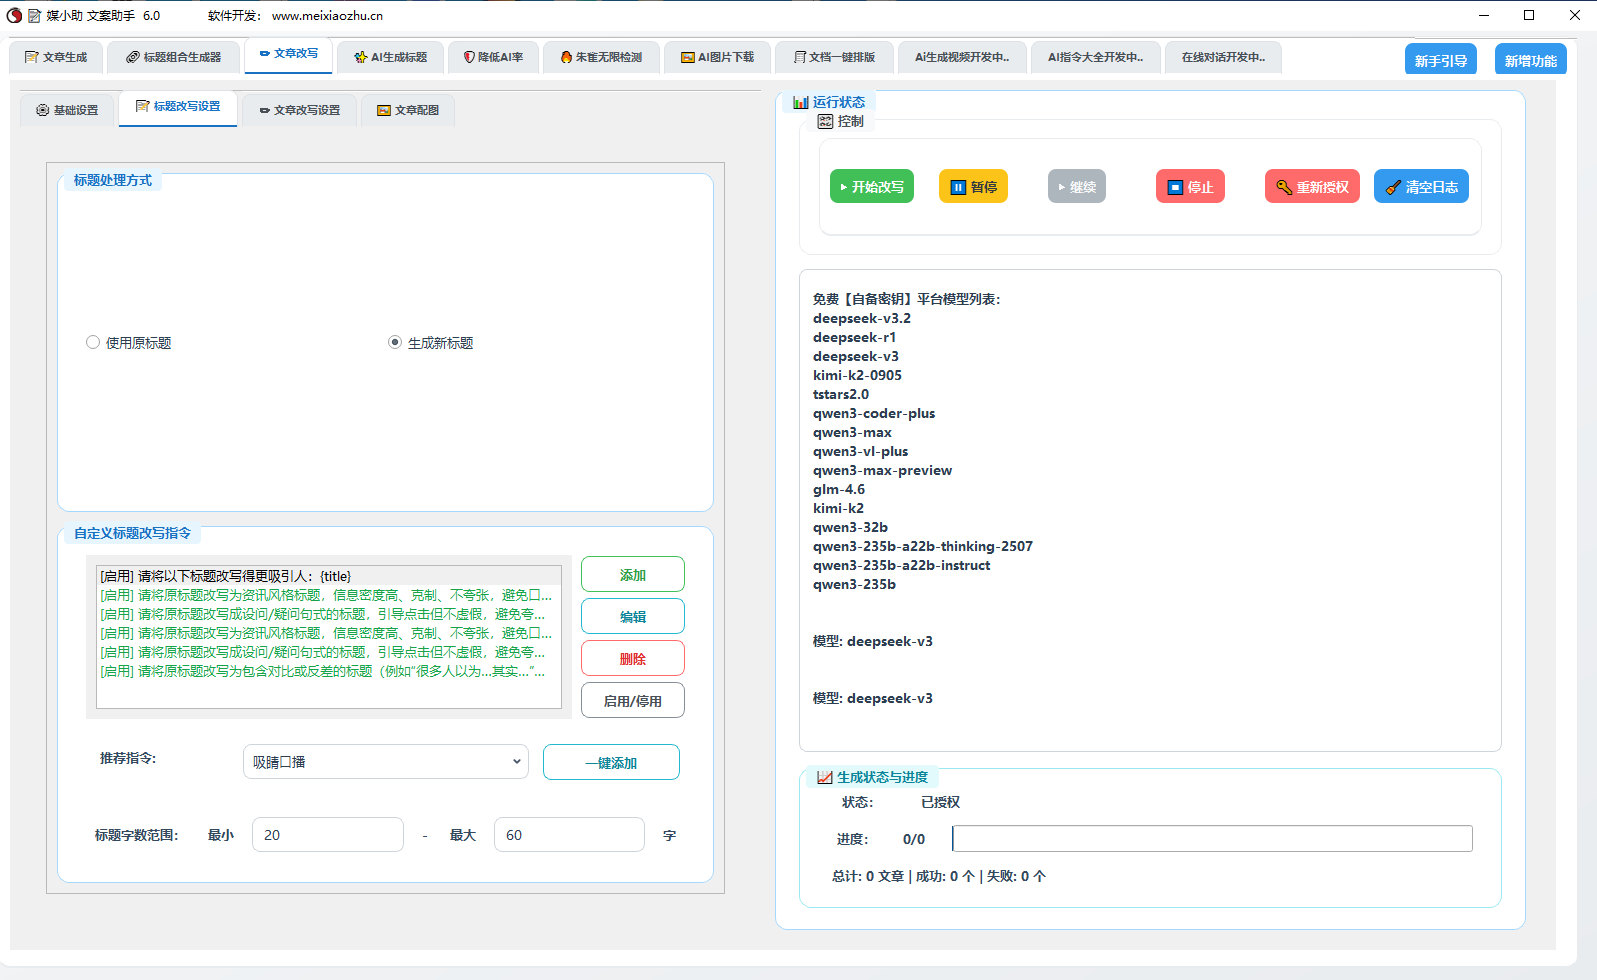The image size is (1597, 980).
Task: Click the 最小 title length input field
Action: pos(327,835)
